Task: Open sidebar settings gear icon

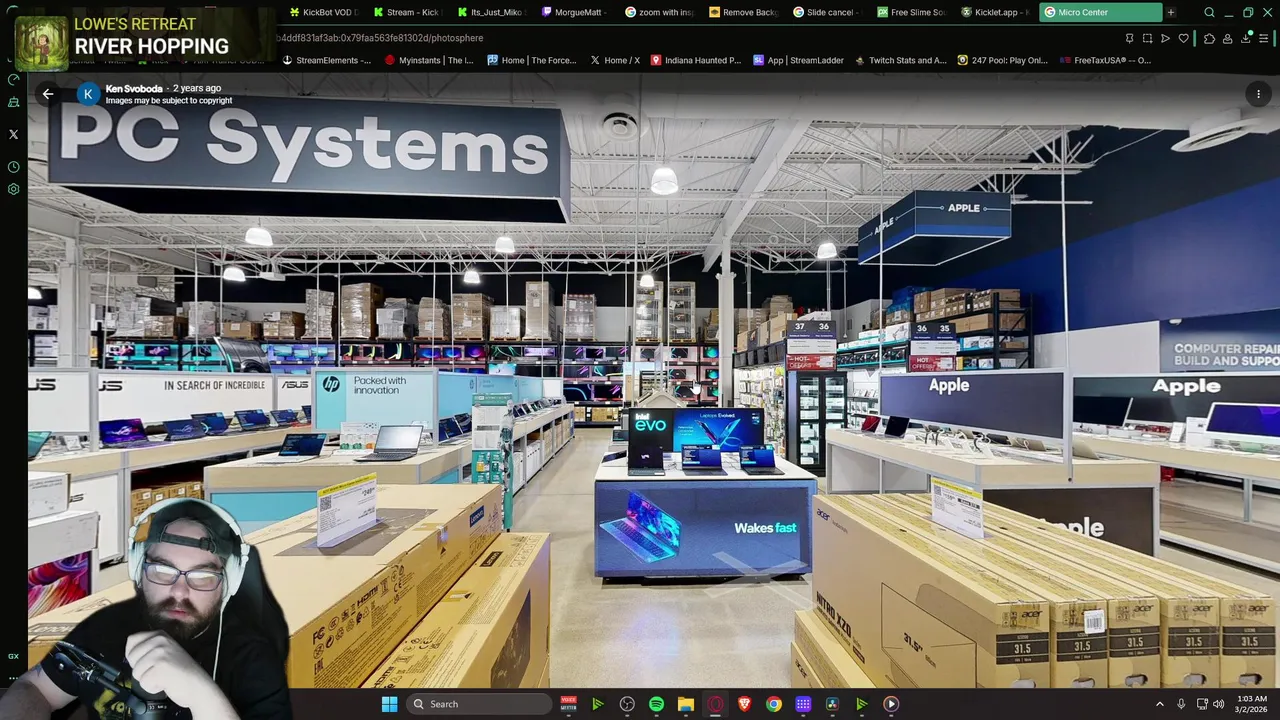Action: (x=13, y=189)
